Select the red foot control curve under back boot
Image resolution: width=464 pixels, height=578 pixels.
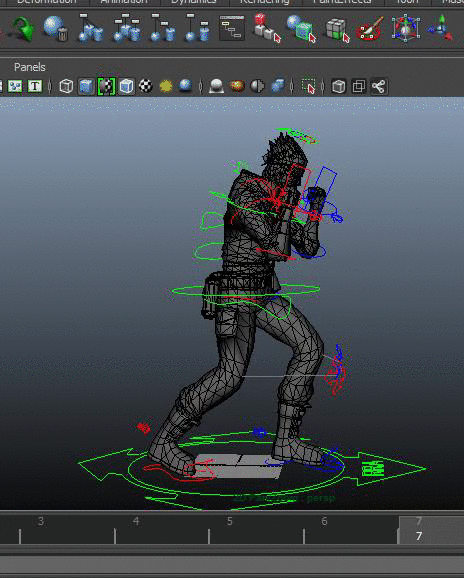tap(180, 470)
